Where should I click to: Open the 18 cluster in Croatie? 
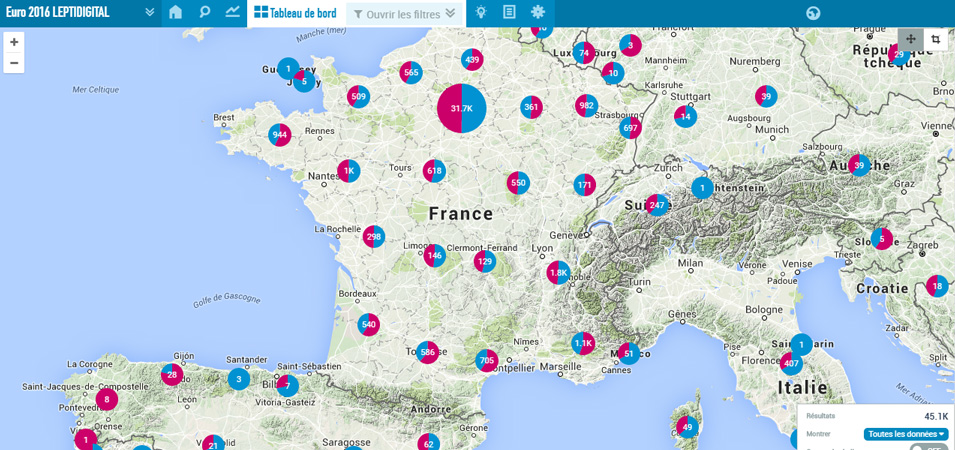click(x=937, y=286)
